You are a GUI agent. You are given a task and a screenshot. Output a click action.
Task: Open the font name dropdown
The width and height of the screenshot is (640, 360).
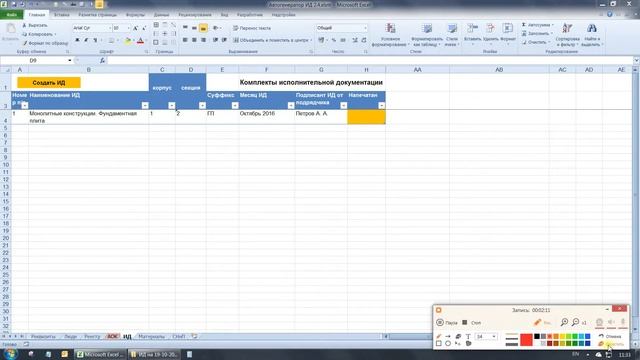110,28
